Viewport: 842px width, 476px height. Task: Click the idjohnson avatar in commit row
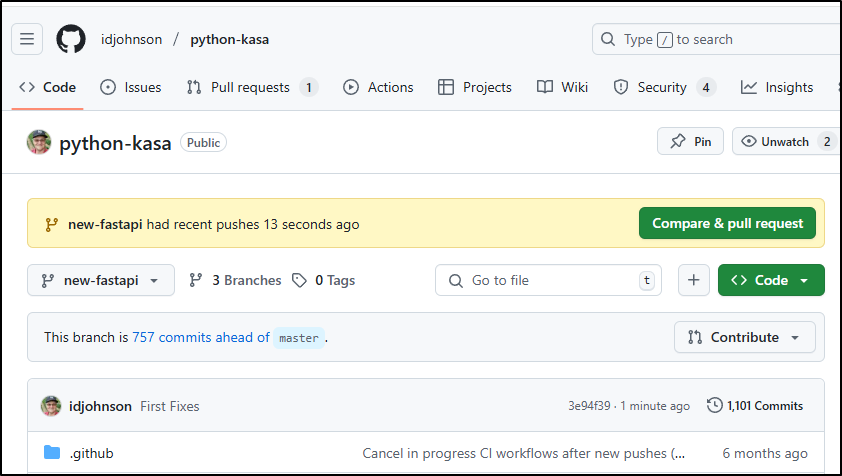(x=51, y=406)
